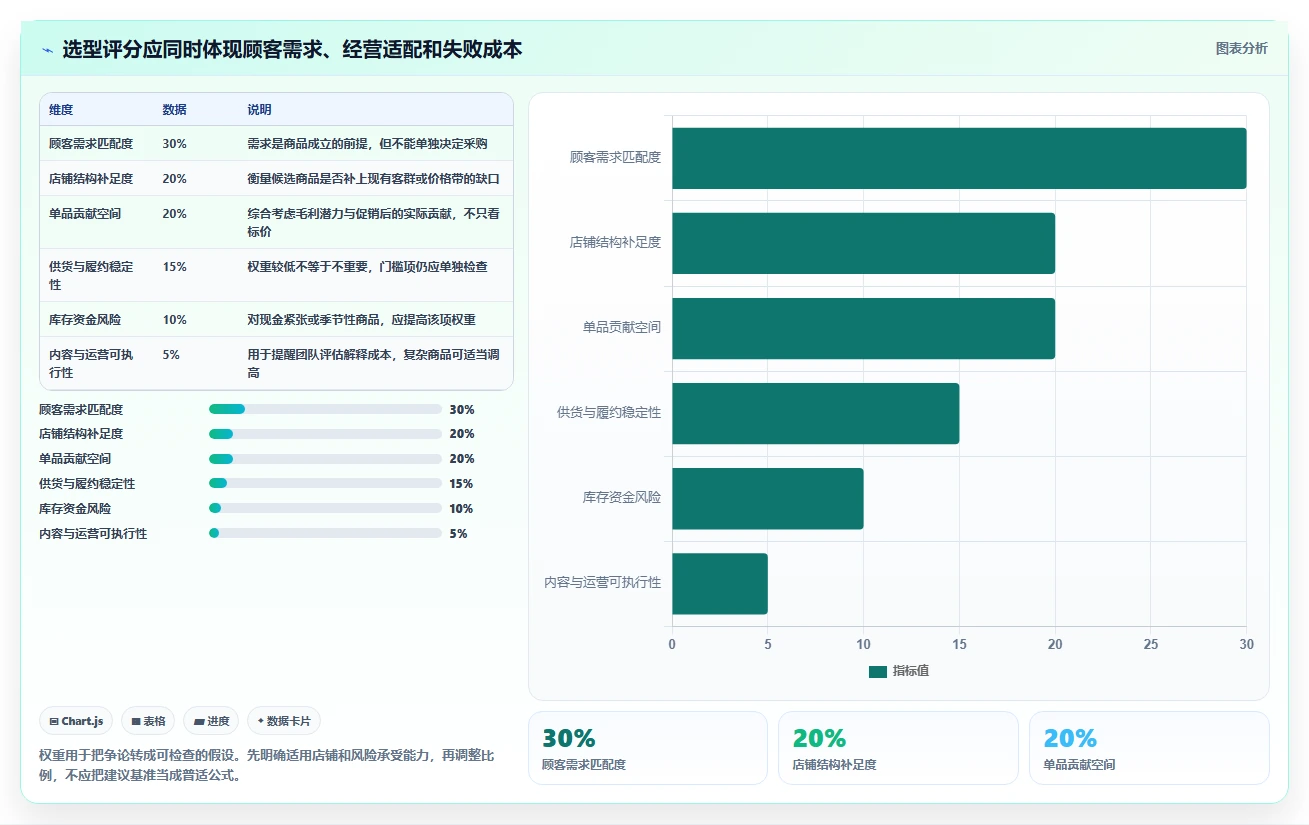1309x825 pixels.
Task: Click the title icon beside 选型评分 heading
Action: [x=47, y=50]
